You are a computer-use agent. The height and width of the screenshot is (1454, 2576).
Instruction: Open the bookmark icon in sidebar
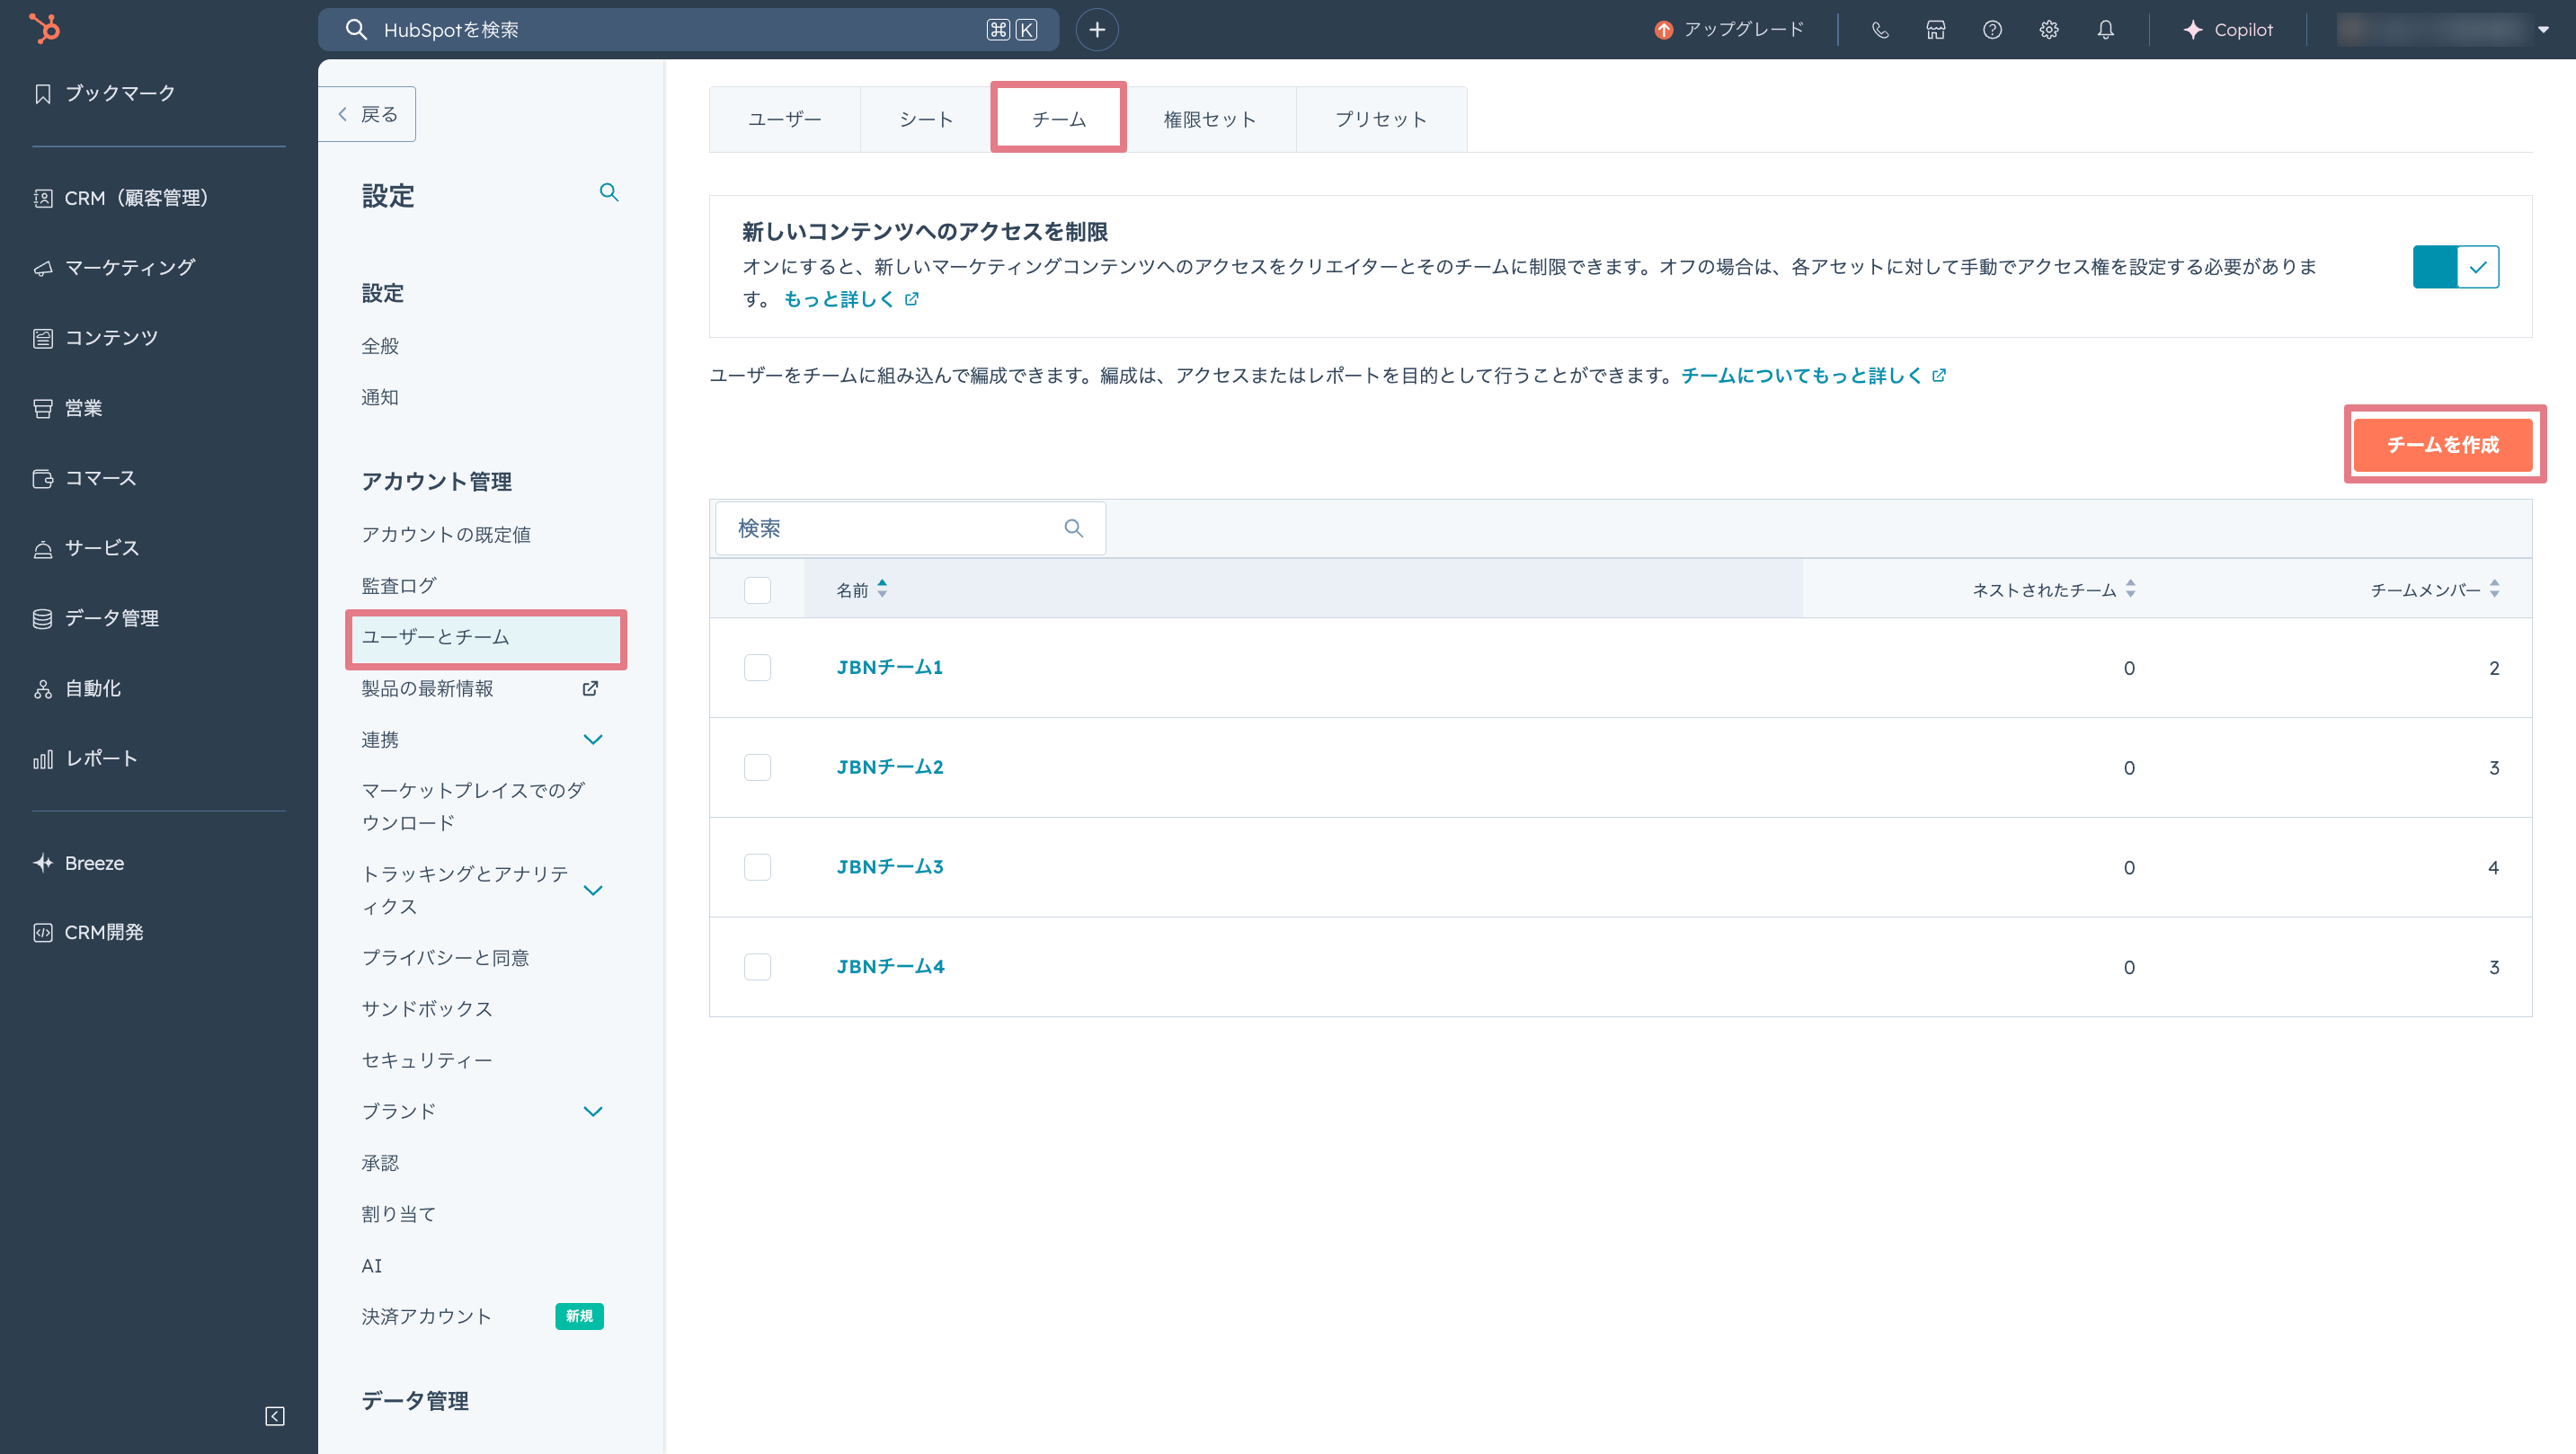43,94
